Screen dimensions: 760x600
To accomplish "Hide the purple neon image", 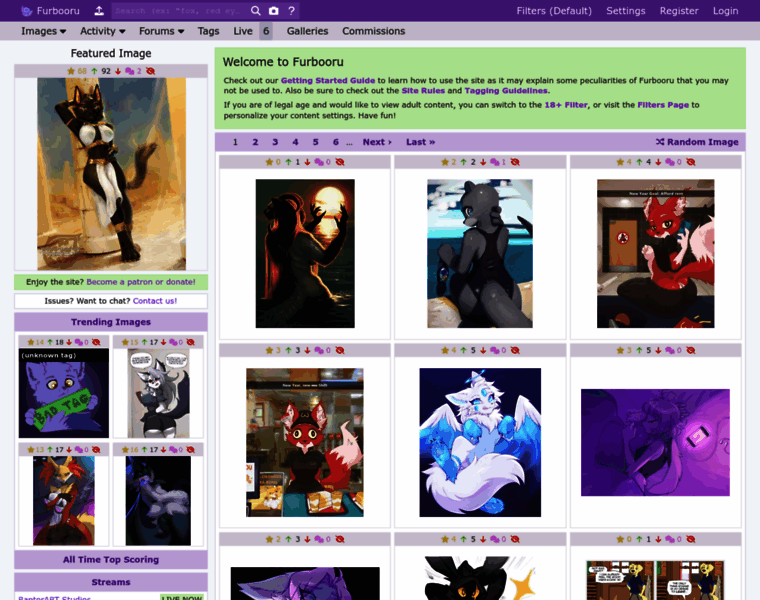I will (691, 350).
